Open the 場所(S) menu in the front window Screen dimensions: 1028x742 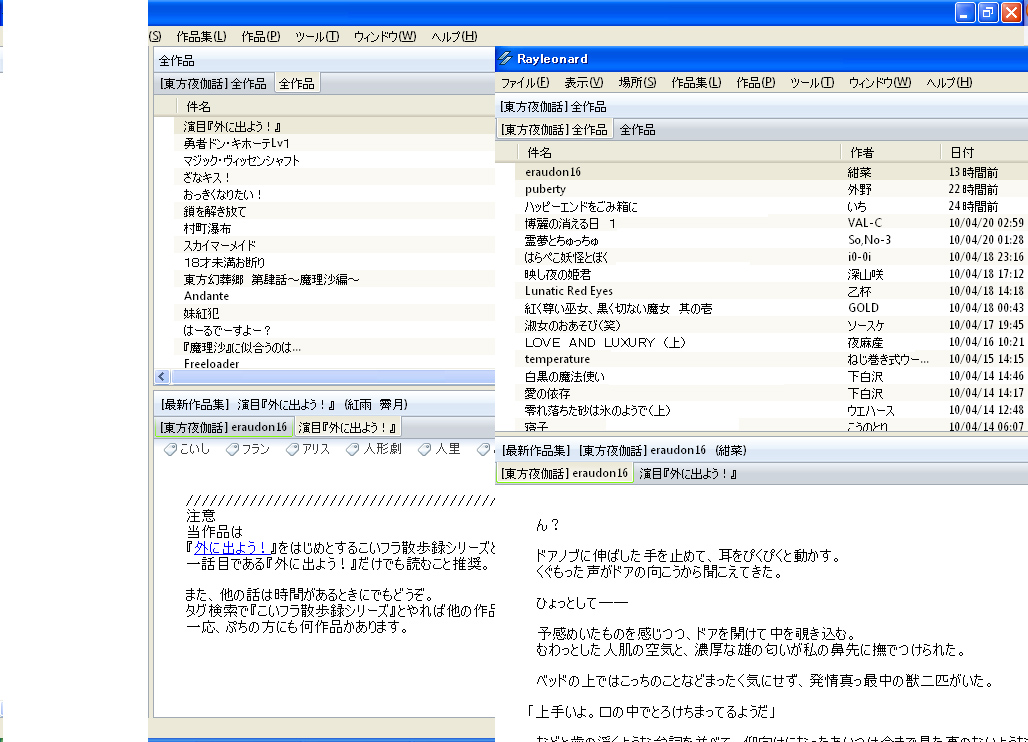[x=637, y=83]
